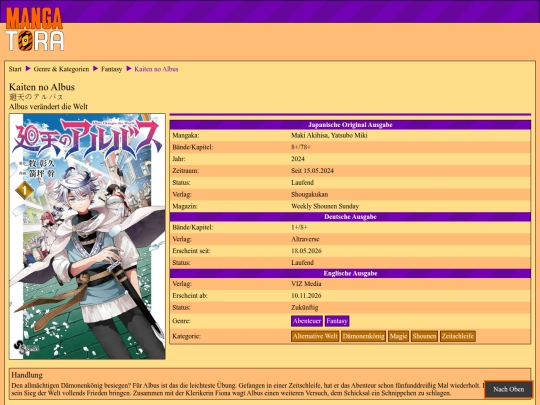Click the 1+/8+ German volumes value
Screen dimensions: 540x405
pos(299,227)
